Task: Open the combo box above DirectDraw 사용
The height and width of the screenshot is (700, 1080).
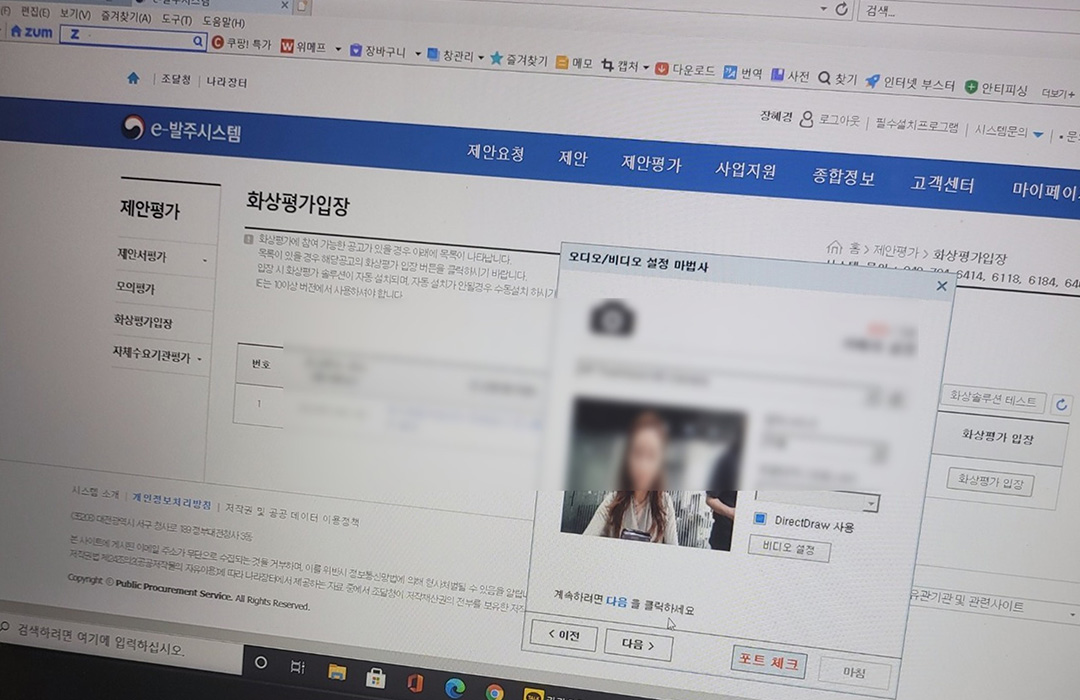Action: pyautogui.click(x=817, y=501)
